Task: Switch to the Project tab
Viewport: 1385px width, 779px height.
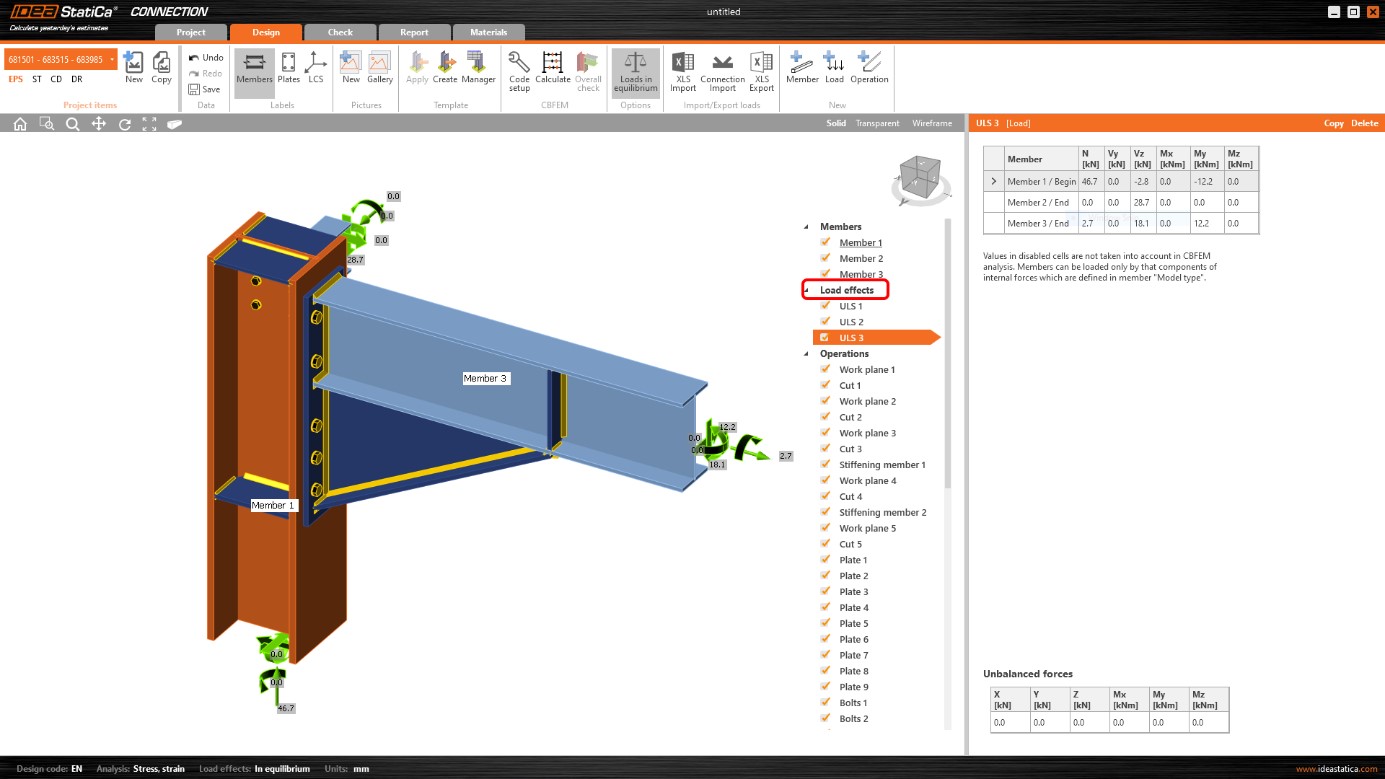Action: [191, 32]
